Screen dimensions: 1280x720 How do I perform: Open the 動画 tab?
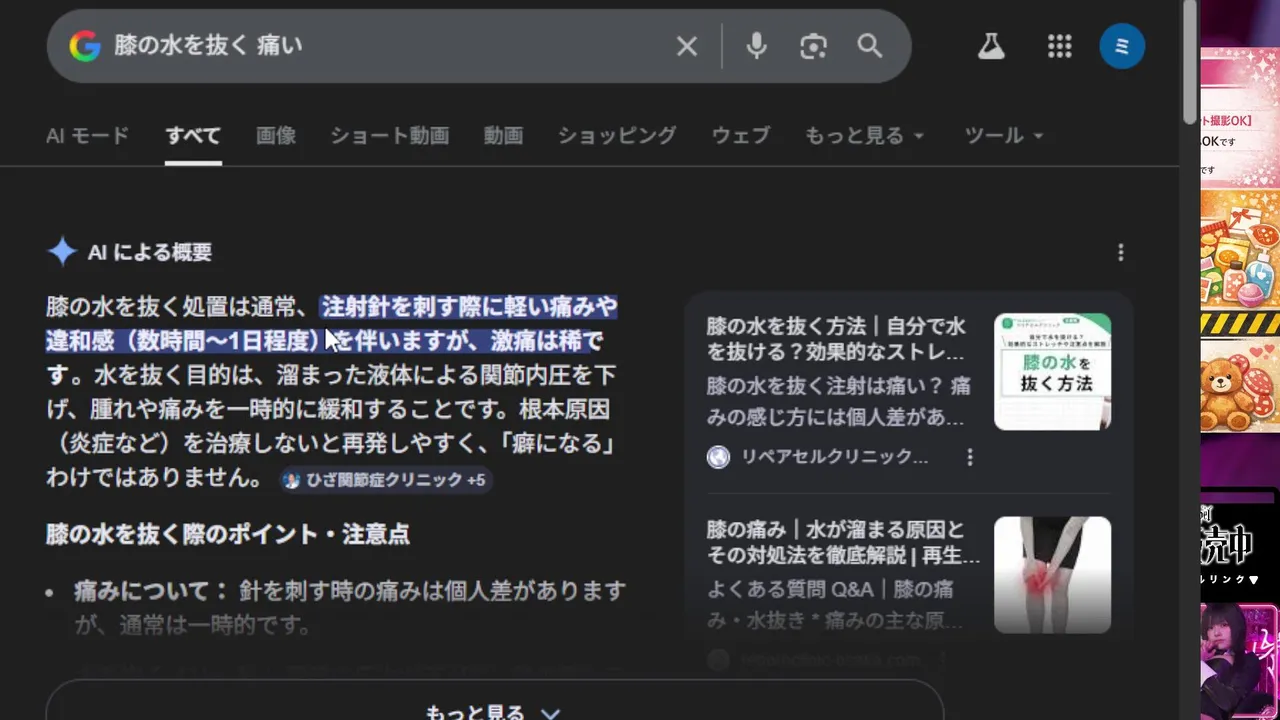point(503,135)
